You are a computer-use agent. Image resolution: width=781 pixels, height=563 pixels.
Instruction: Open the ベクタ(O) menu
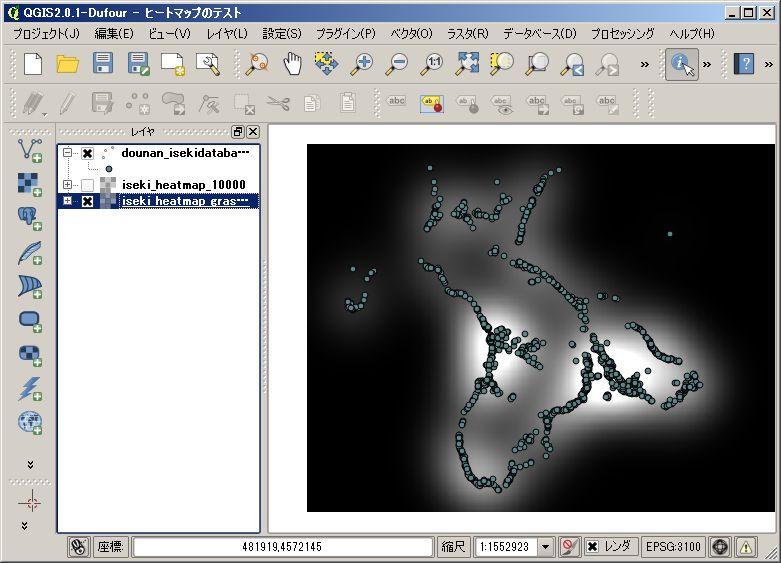pos(411,33)
